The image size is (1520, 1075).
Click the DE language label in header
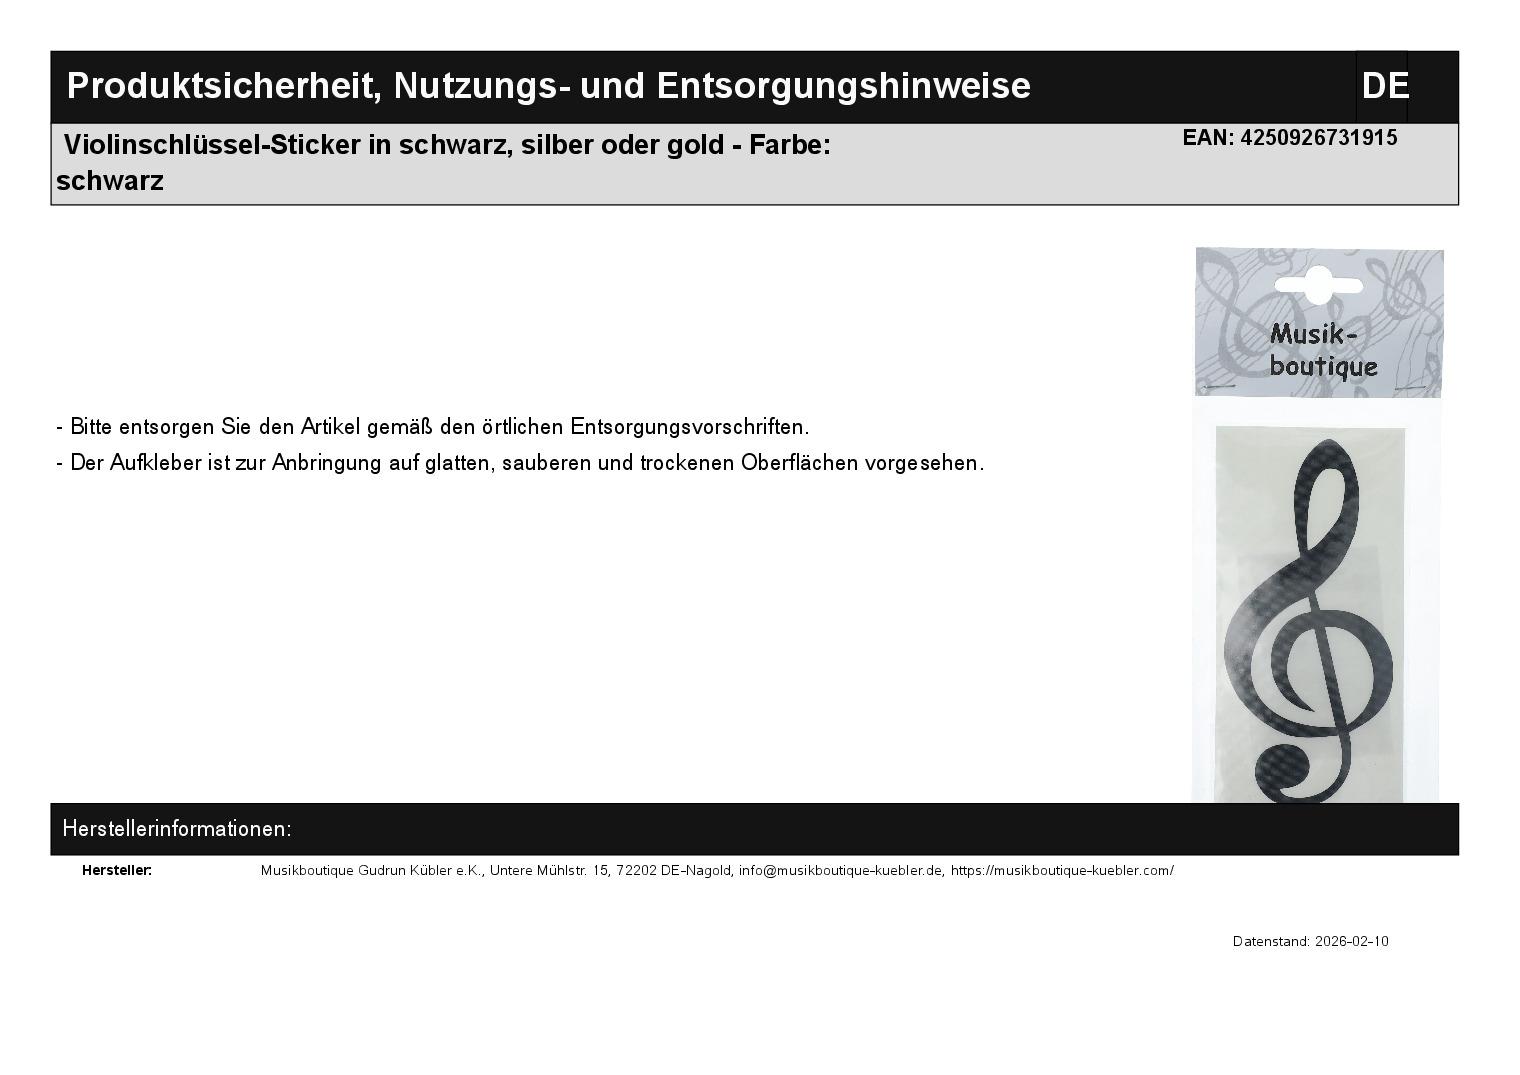pos(1384,86)
